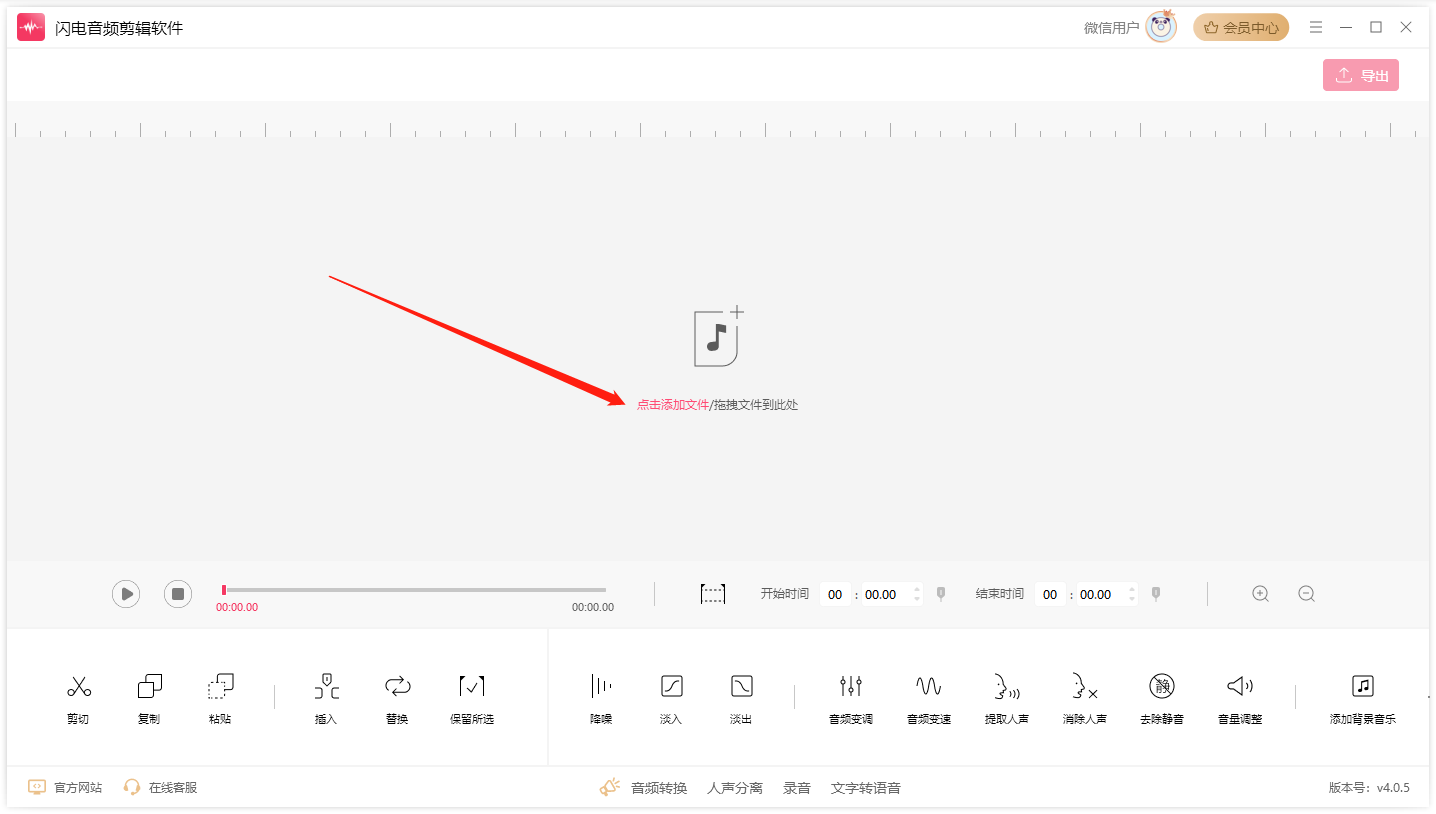Screen dimensions: 1436x814
Task: Click the 结束时间 label
Action: coord(1000,594)
